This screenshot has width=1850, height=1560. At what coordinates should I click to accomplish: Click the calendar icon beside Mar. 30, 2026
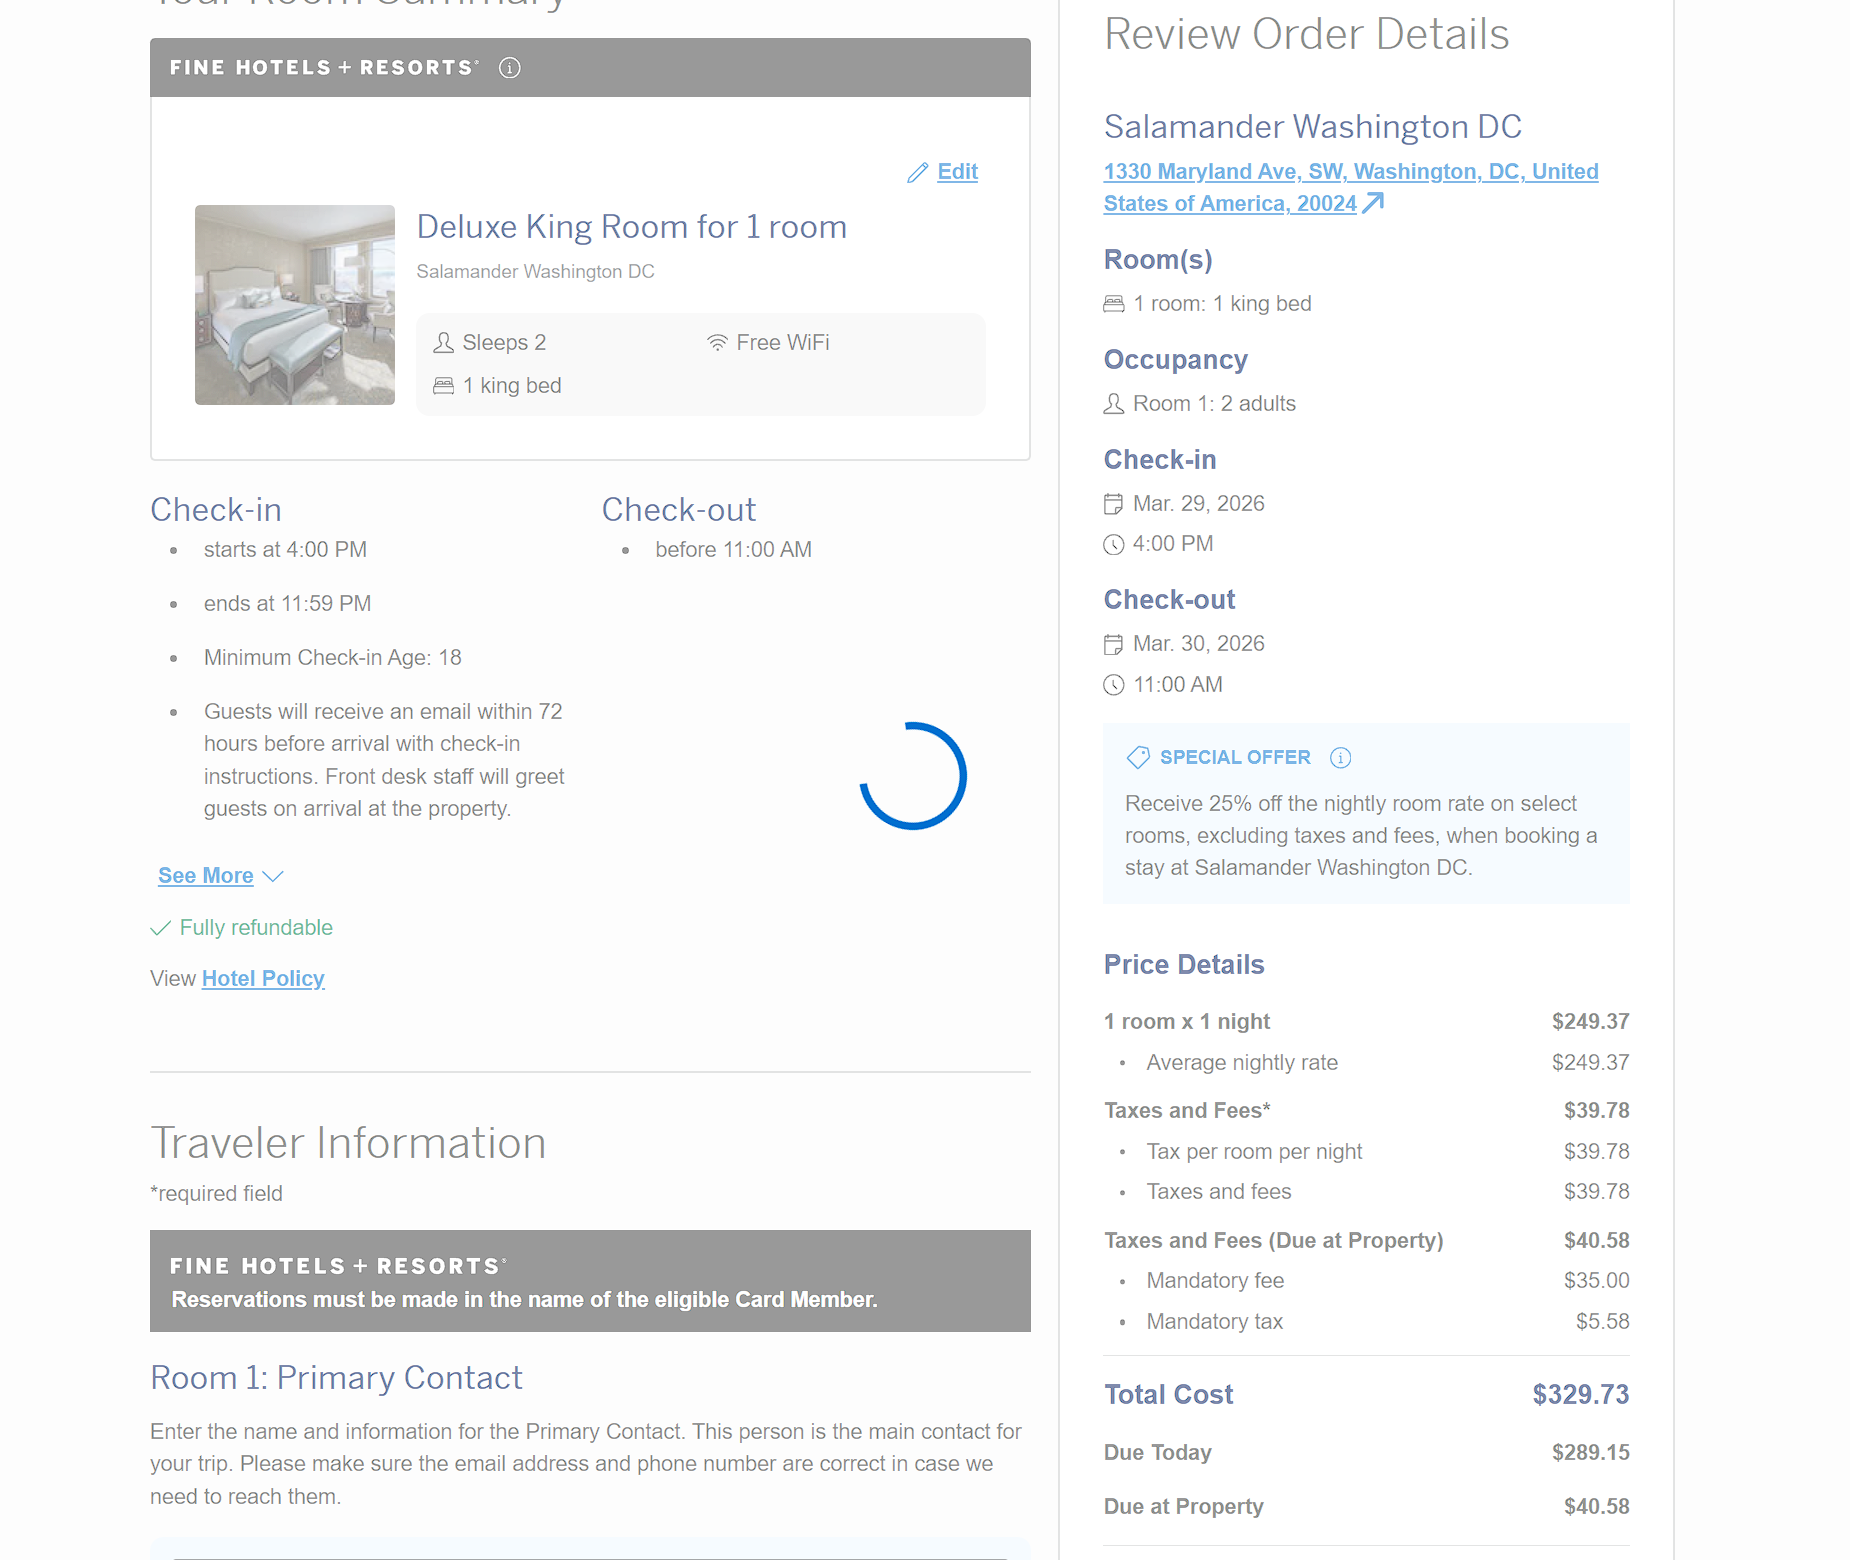click(x=1113, y=645)
